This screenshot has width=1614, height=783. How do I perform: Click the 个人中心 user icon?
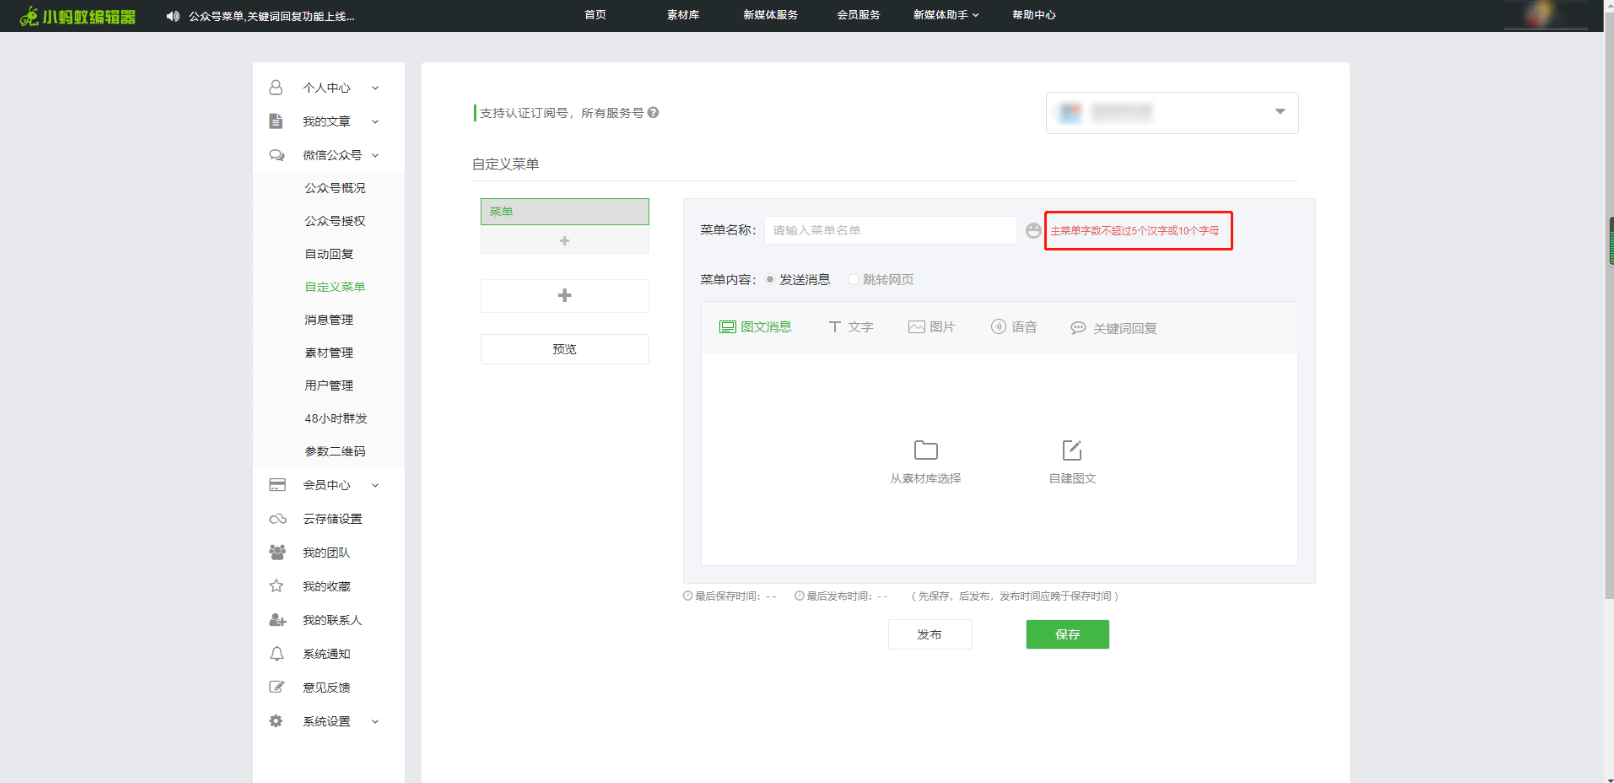tap(276, 88)
